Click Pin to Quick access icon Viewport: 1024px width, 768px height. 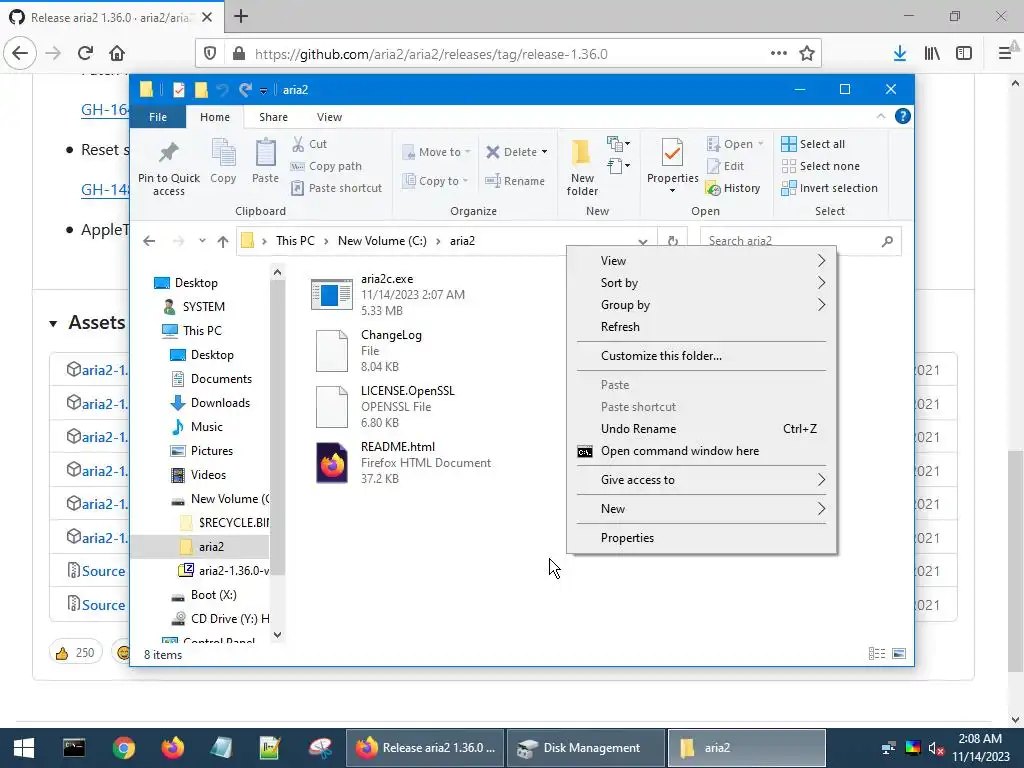(168, 153)
